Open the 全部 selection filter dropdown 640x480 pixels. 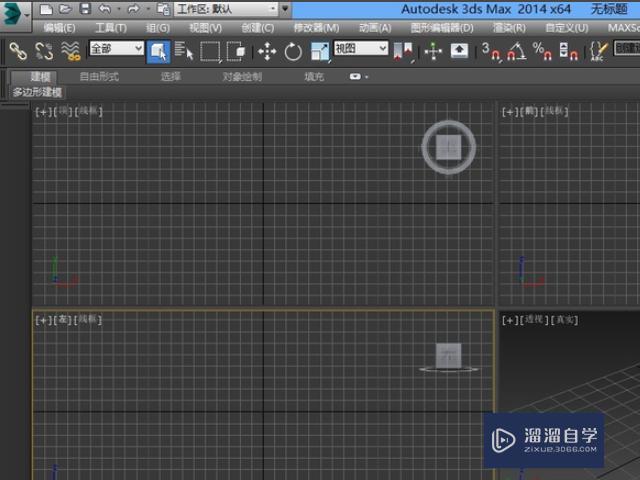116,48
